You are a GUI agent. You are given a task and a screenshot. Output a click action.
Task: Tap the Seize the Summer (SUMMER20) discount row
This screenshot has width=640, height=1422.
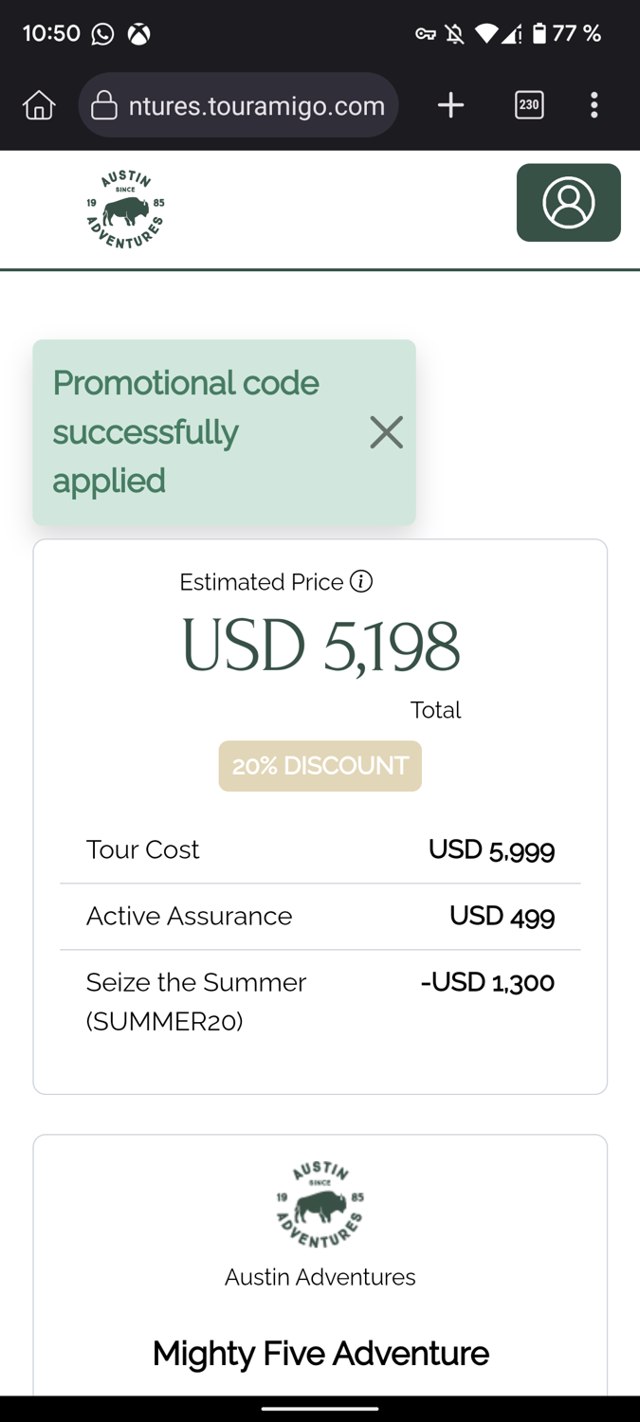click(320, 1001)
